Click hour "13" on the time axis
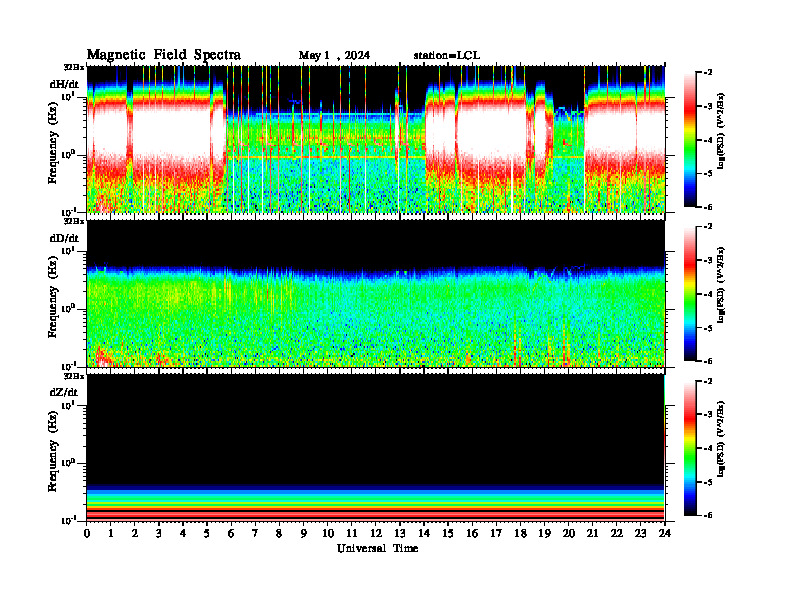792x612 pixels. 400,533
